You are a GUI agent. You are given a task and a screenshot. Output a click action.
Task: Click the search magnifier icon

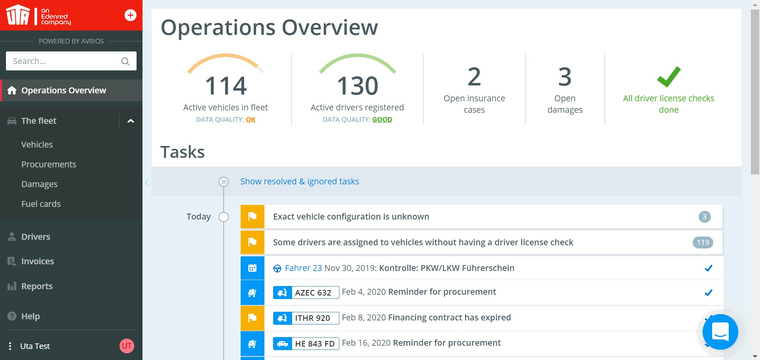(125, 61)
